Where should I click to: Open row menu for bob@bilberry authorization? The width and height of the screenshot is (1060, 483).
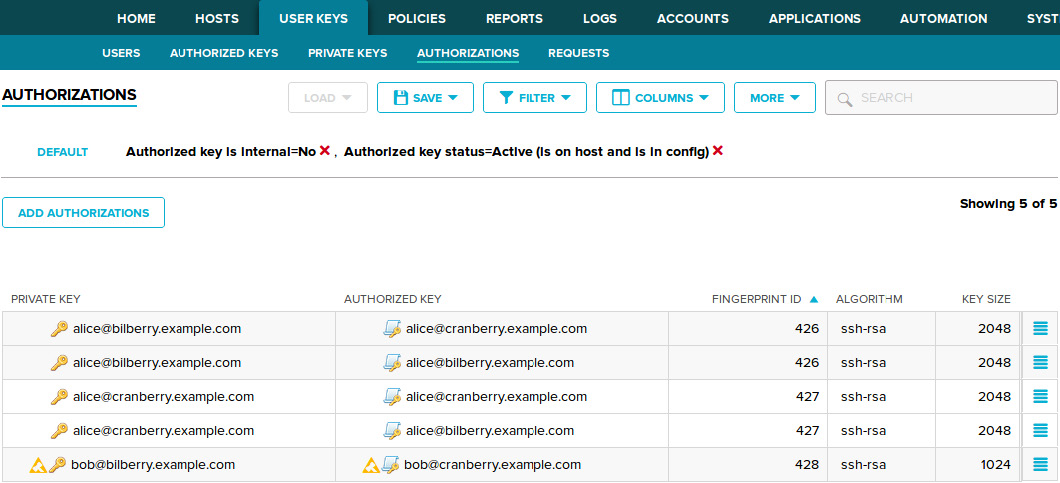tap(1040, 464)
